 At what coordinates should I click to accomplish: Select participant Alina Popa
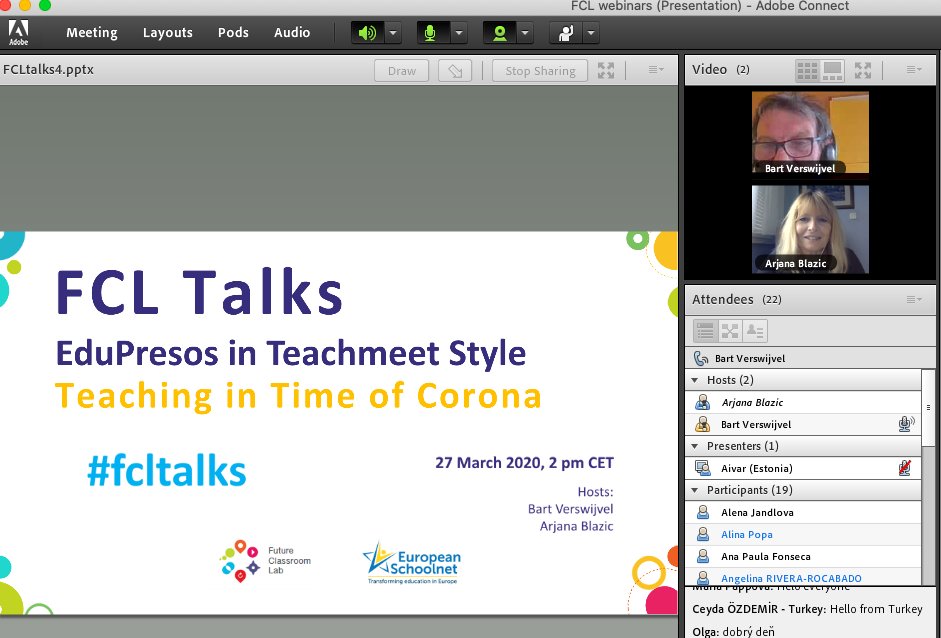803,534
